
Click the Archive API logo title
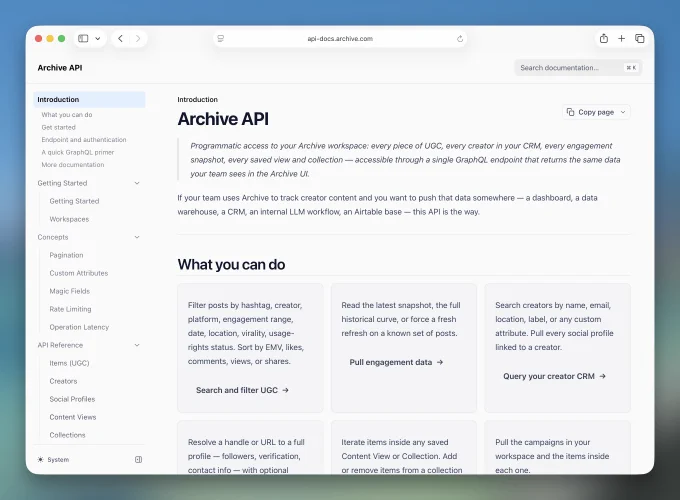pos(60,68)
